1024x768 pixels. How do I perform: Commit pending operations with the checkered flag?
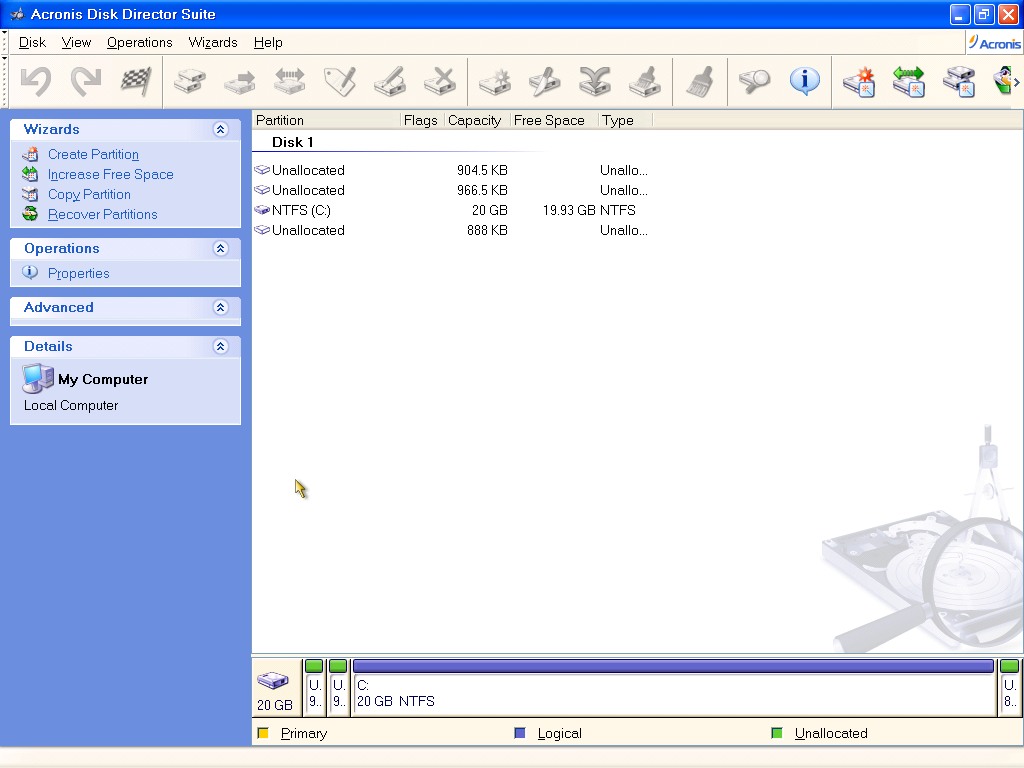coord(136,82)
